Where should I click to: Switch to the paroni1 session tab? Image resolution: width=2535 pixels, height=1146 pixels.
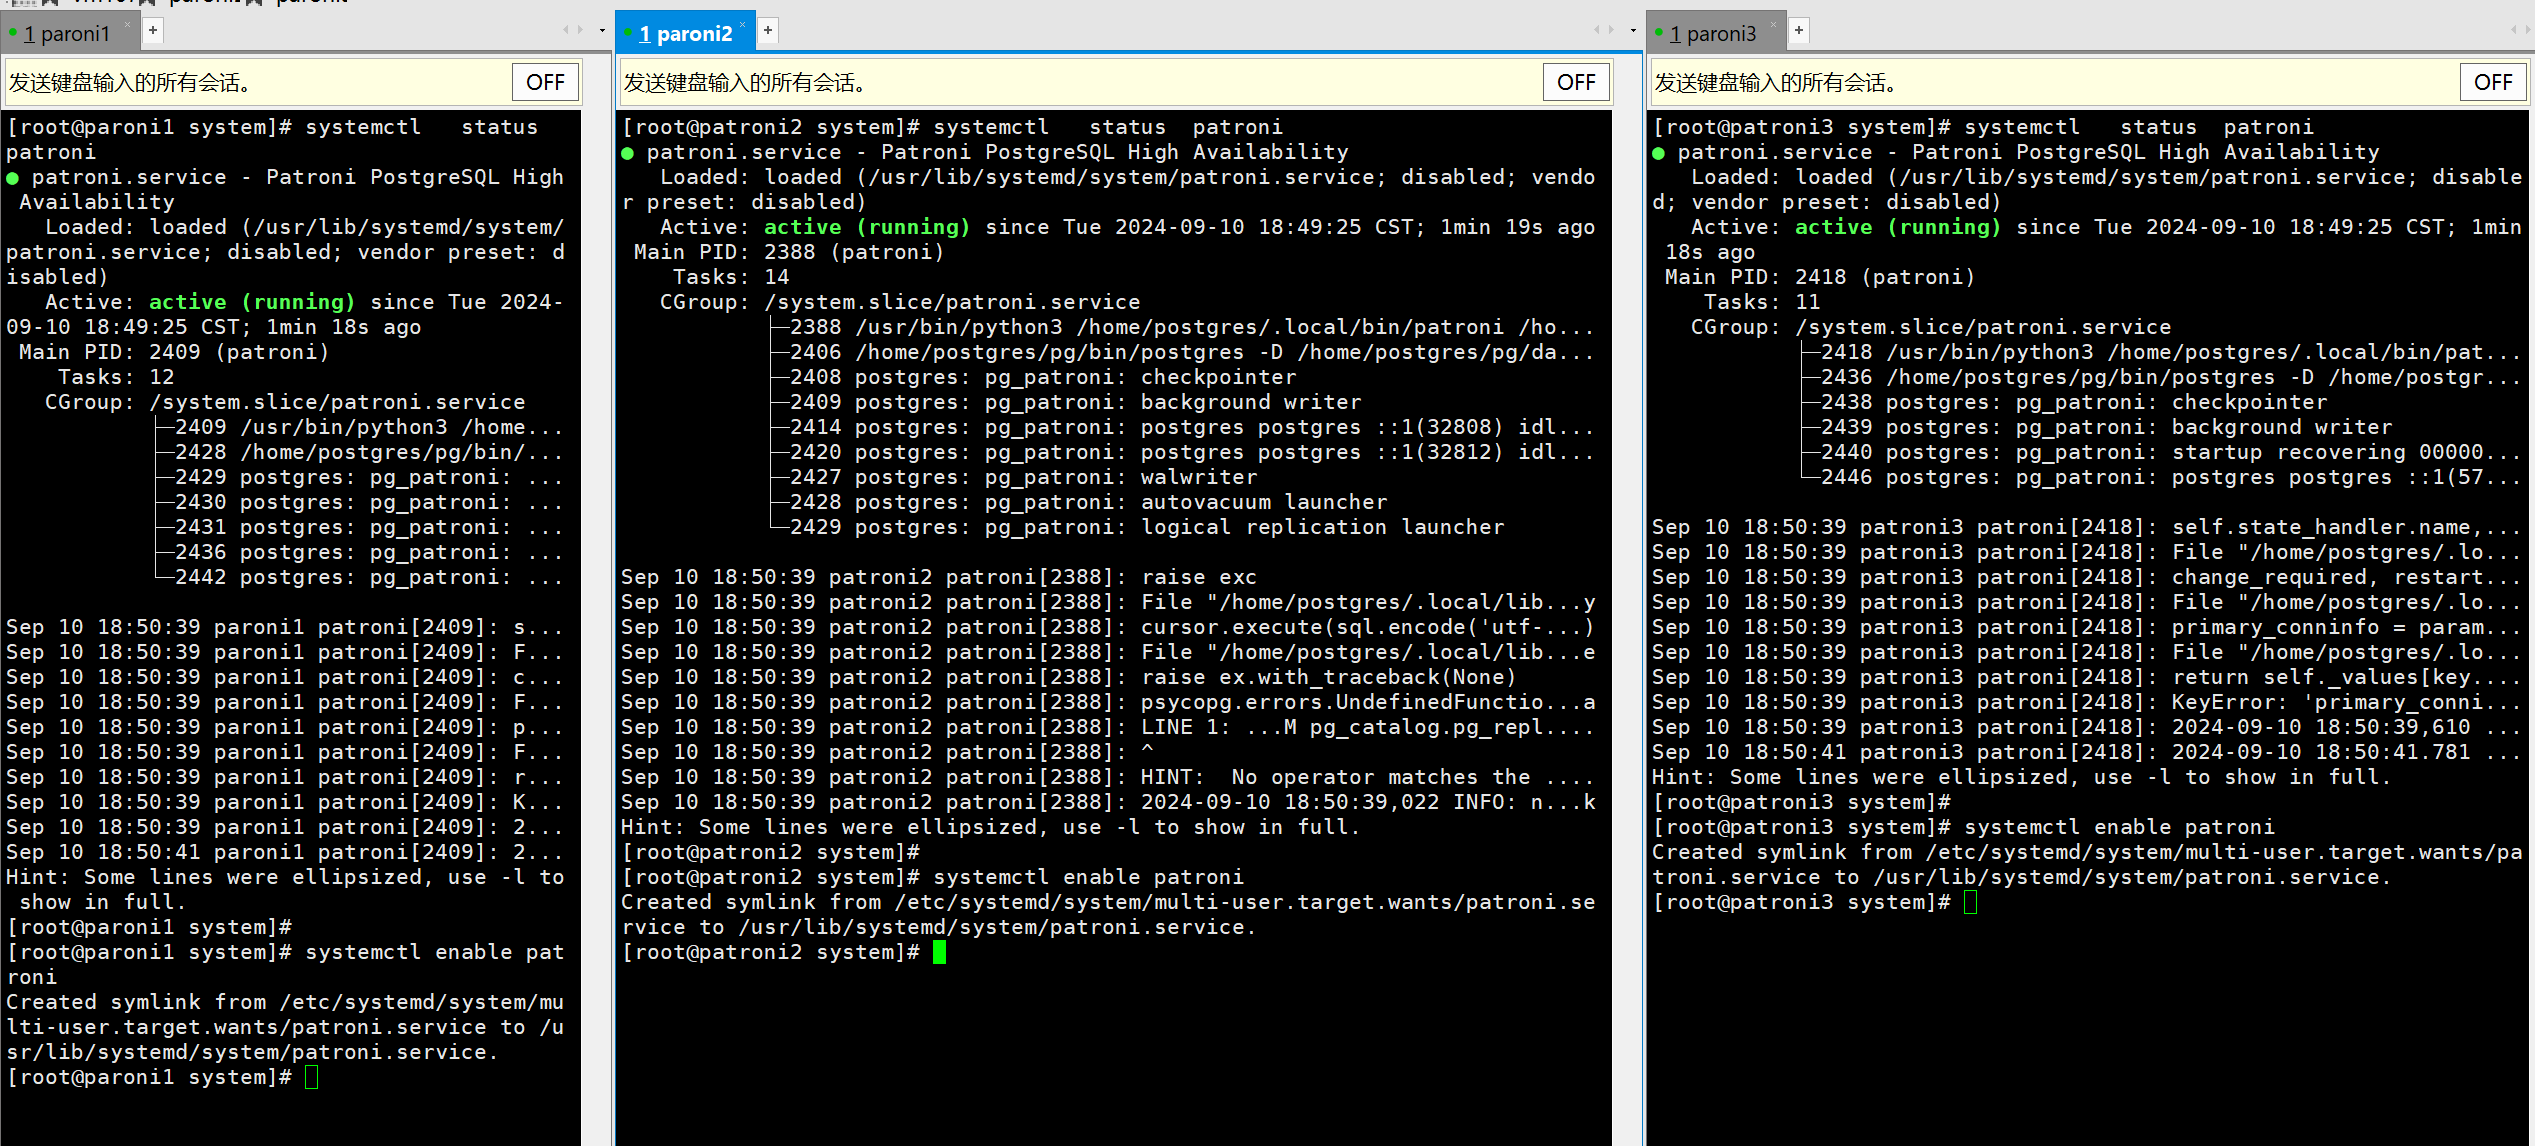pyautogui.click(x=66, y=34)
